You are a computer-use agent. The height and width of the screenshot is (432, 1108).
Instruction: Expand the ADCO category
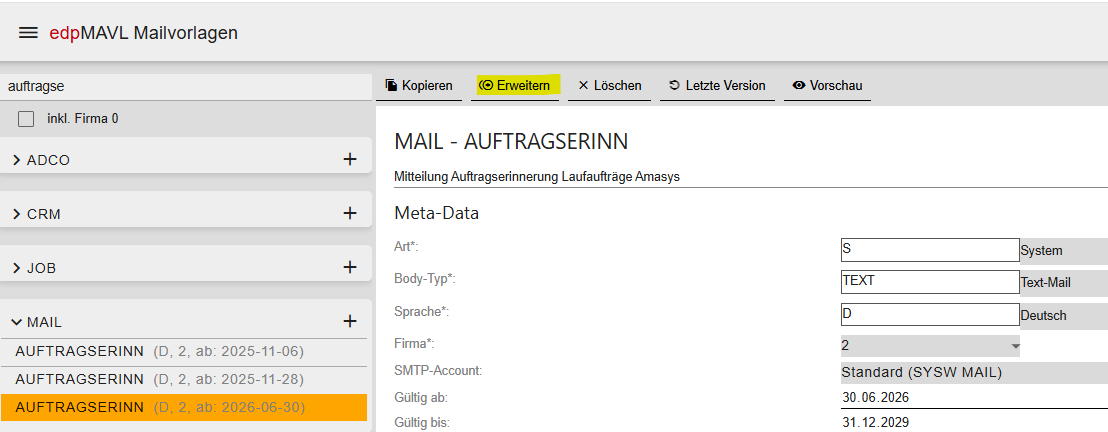coord(42,160)
